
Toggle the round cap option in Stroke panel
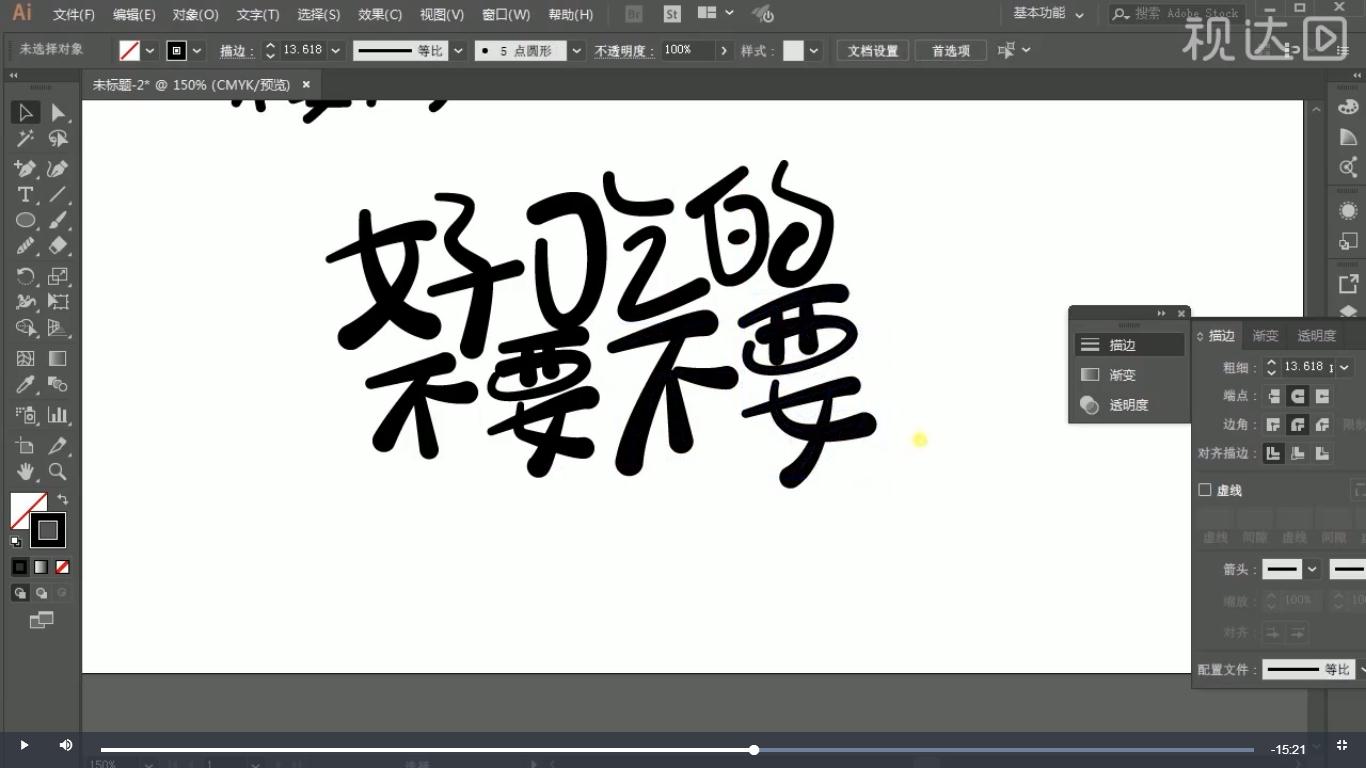[x=1296, y=396]
